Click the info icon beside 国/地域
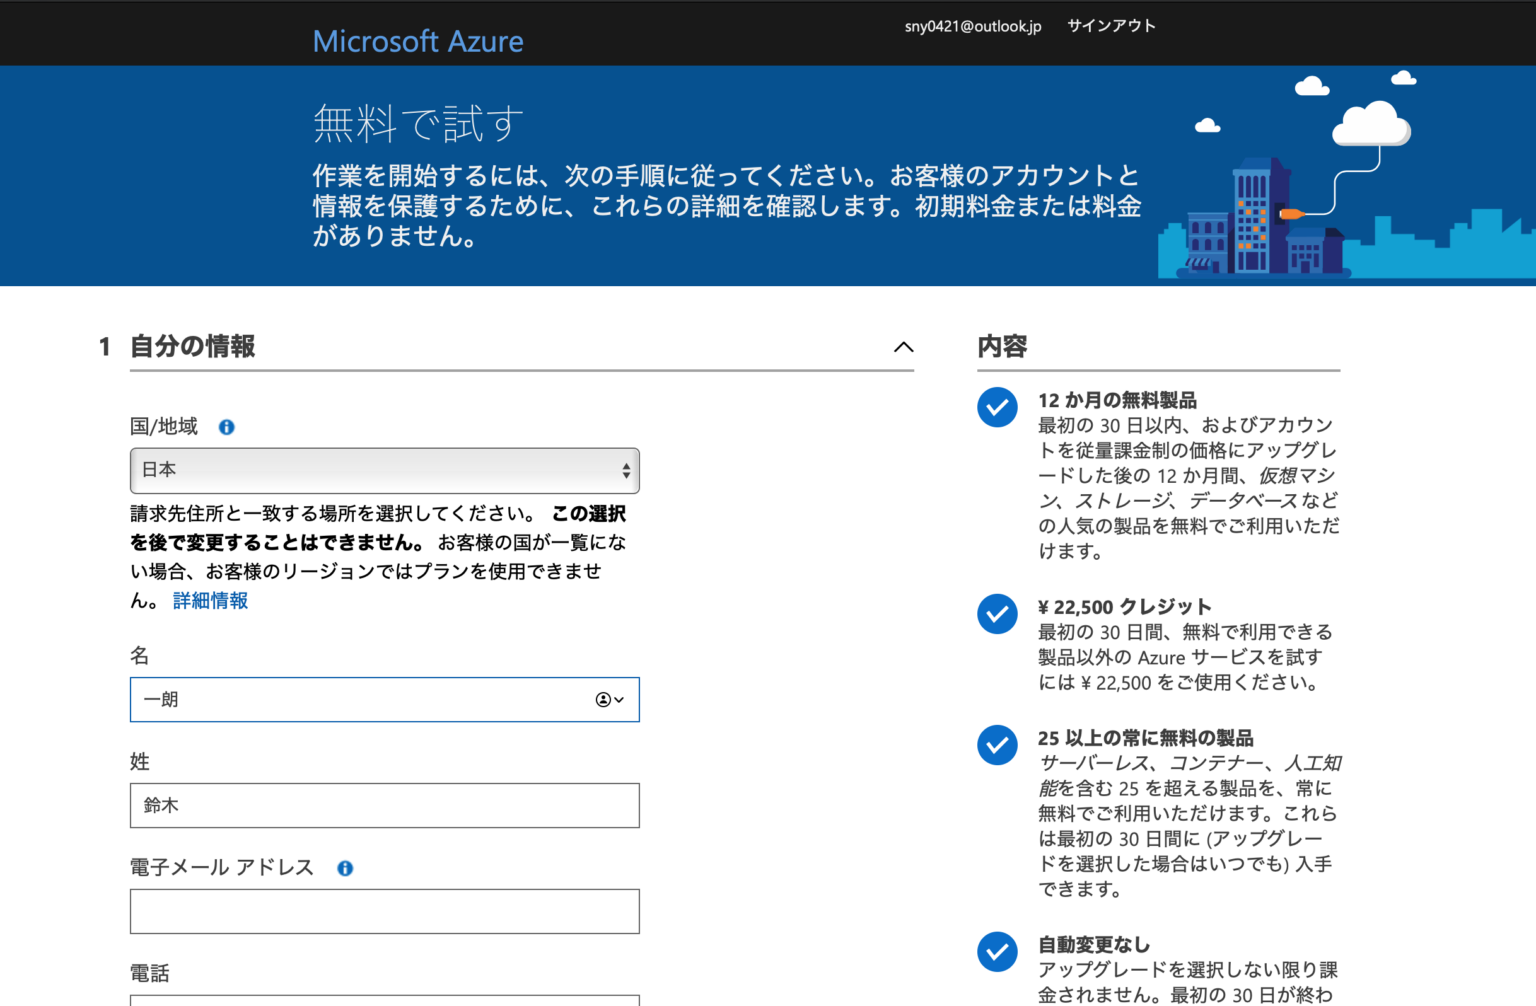 click(226, 427)
